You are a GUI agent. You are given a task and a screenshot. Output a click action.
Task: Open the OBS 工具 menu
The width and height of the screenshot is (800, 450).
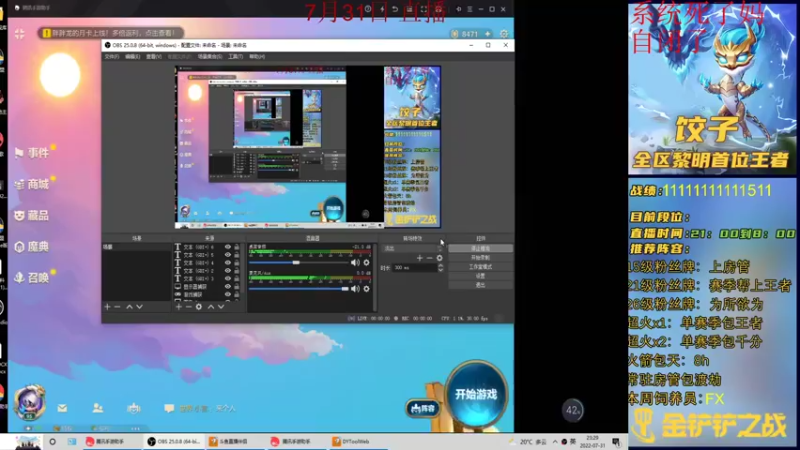tap(235, 57)
